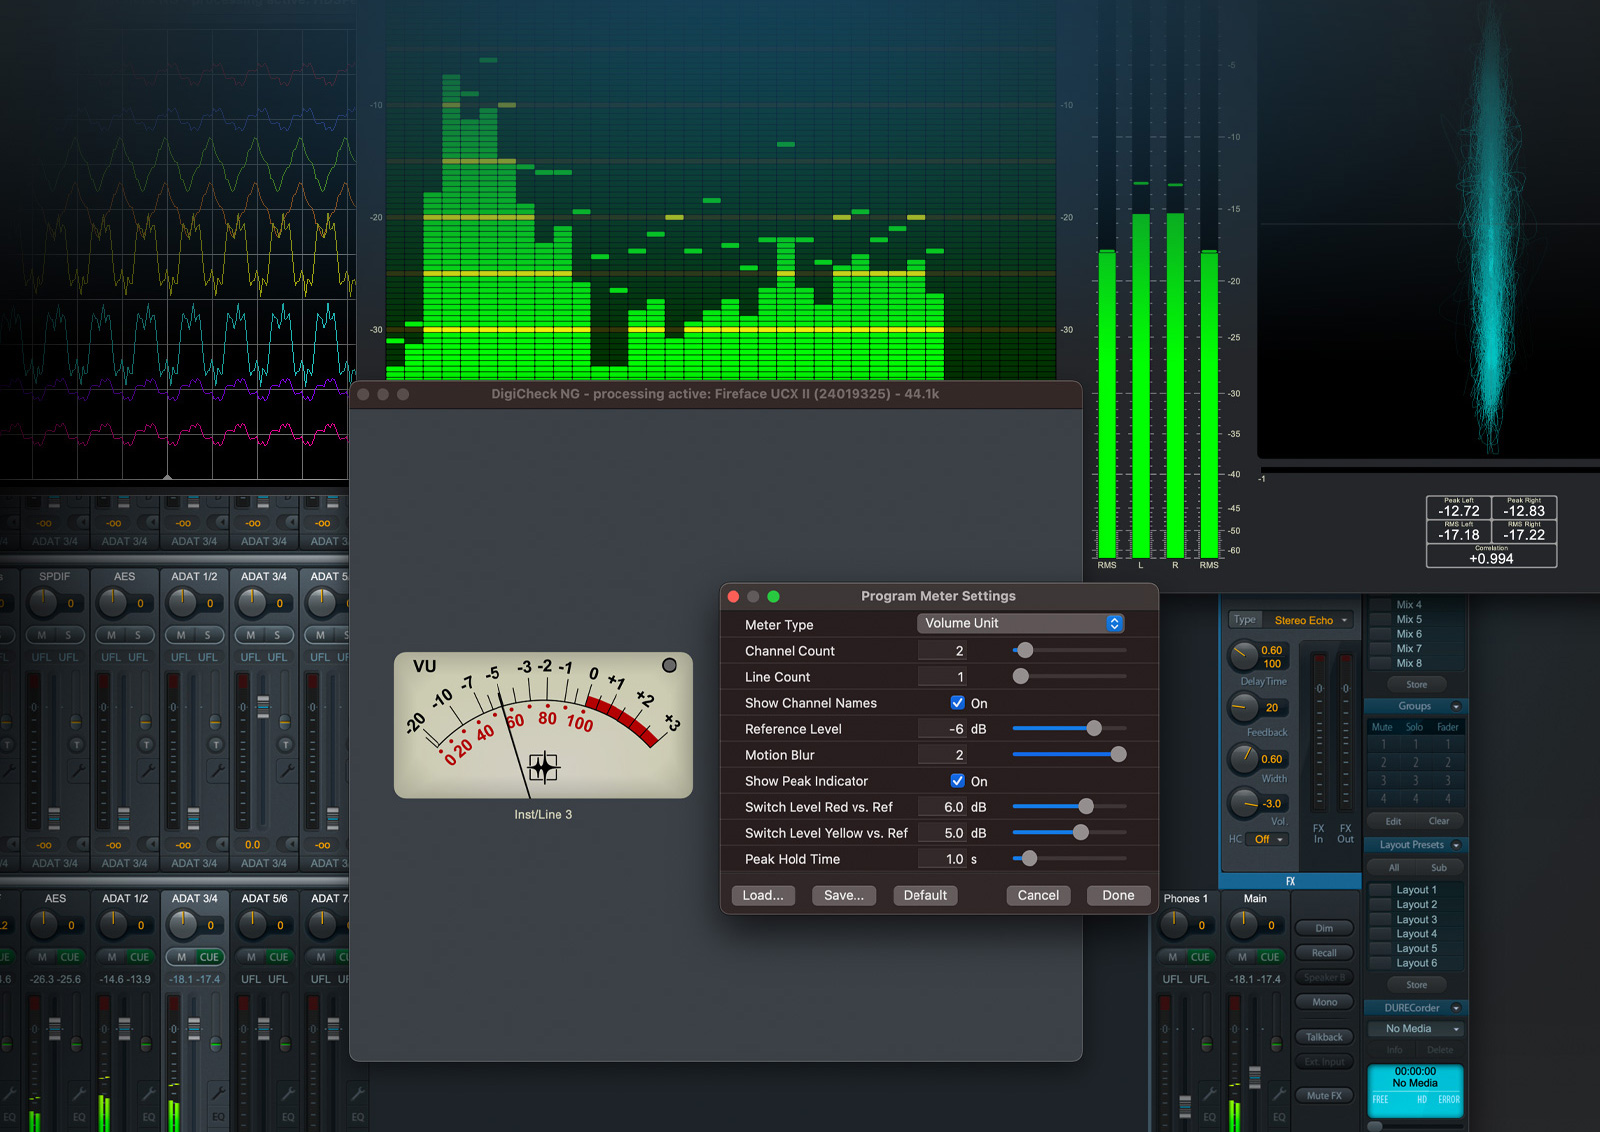Click the Feedback knob in Stereo Echo
The width and height of the screenshot is (1600, 1132).
1244,707
